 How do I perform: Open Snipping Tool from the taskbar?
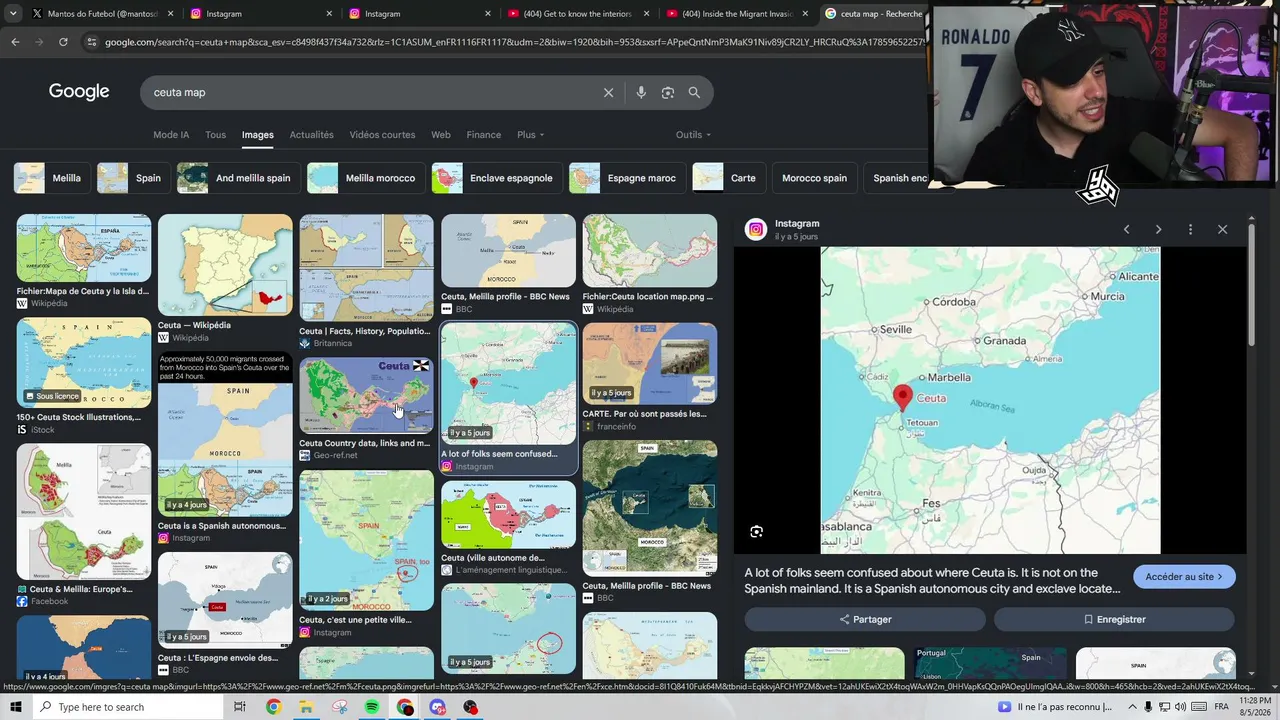coord(339,707)
